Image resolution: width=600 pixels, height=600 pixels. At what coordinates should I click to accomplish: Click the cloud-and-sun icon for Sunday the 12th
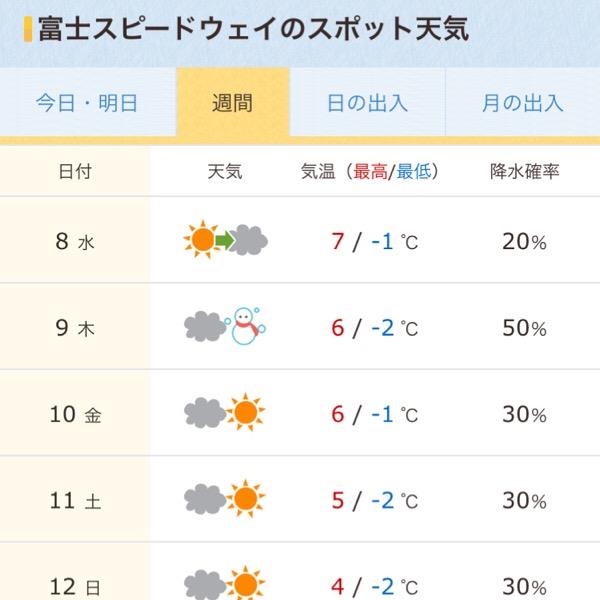(225, 583)
